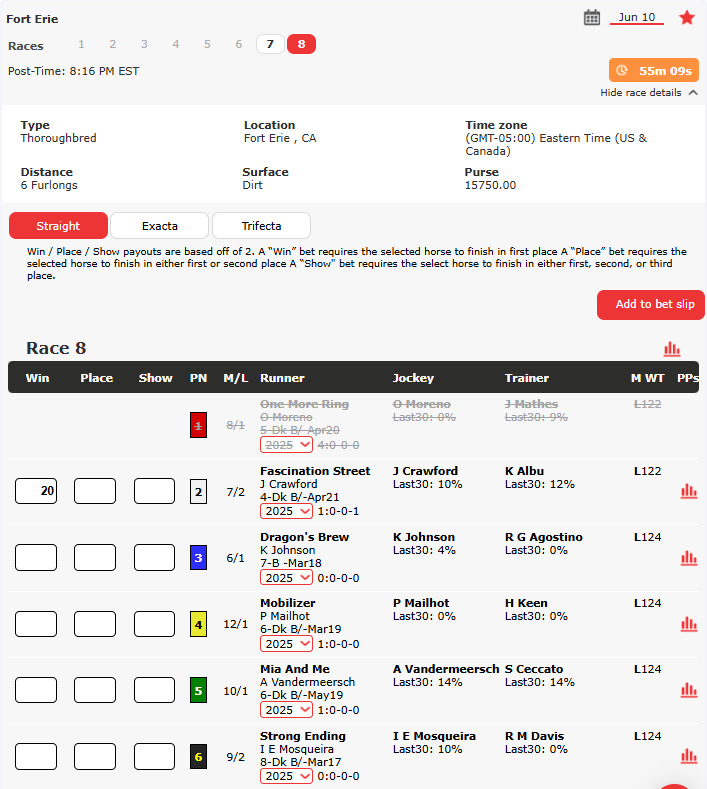Viewport: 707px width, 789px height.
Task: View past performances chart for Dragon's Brew
Action: (x=689, y=558)
